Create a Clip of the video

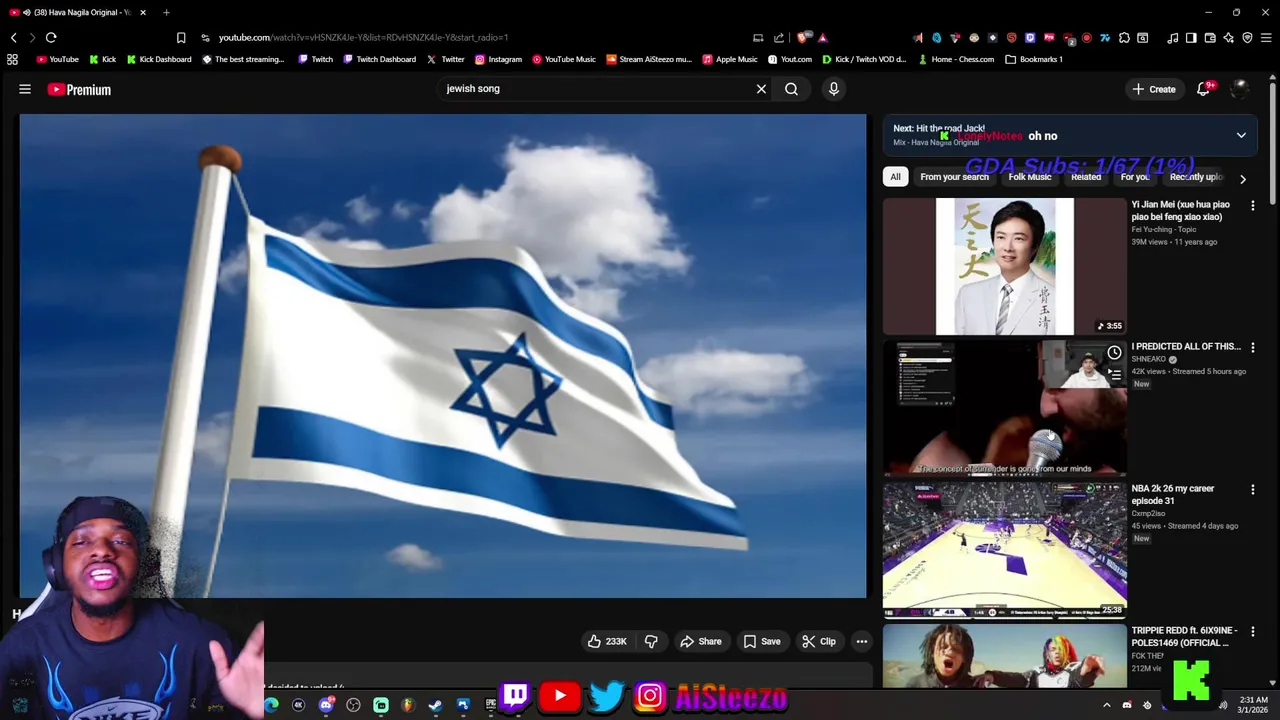[818, 641]
